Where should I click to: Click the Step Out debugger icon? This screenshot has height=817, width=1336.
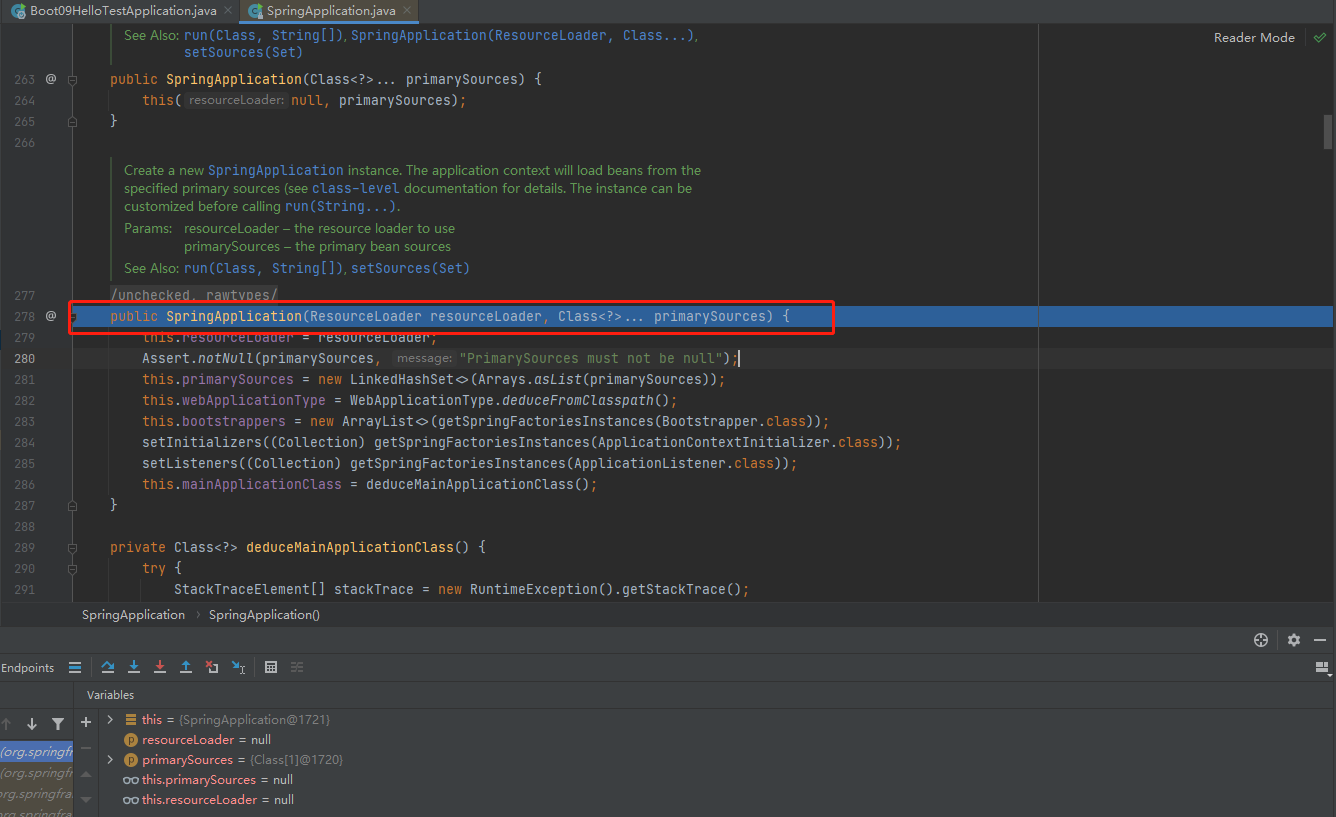186,667
